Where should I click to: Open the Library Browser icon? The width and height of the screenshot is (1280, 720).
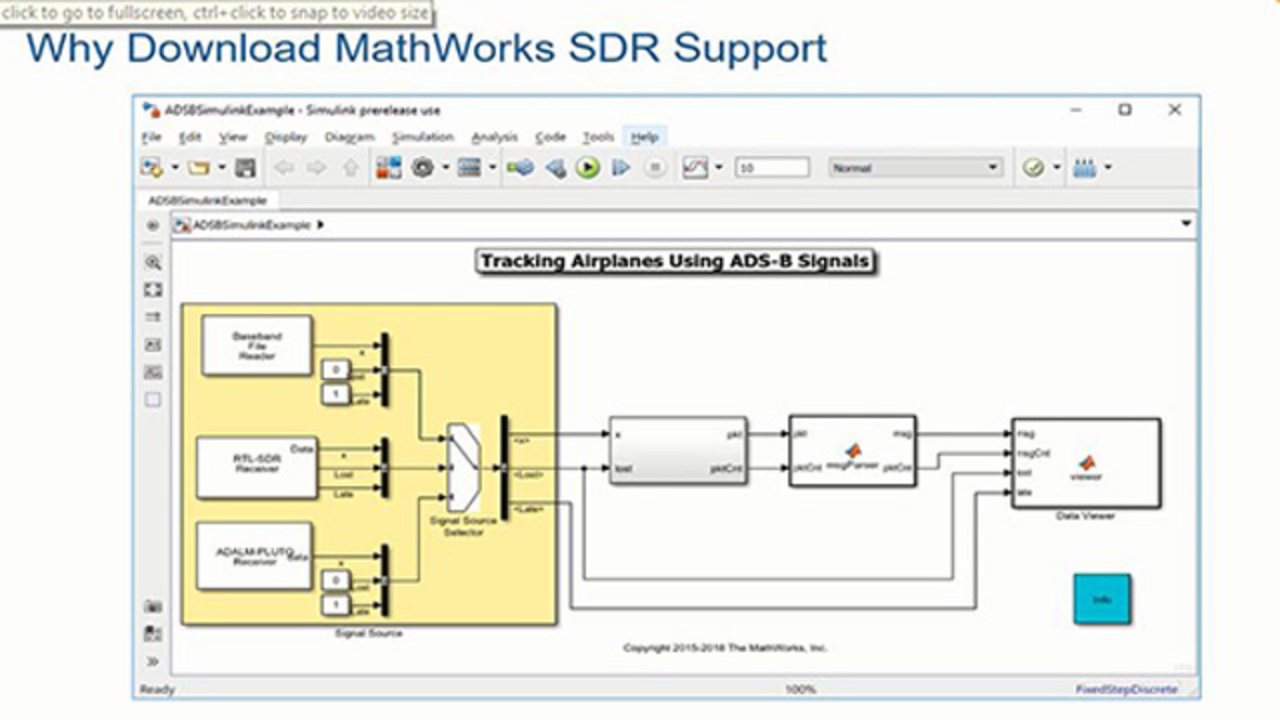tap(388, 168)
